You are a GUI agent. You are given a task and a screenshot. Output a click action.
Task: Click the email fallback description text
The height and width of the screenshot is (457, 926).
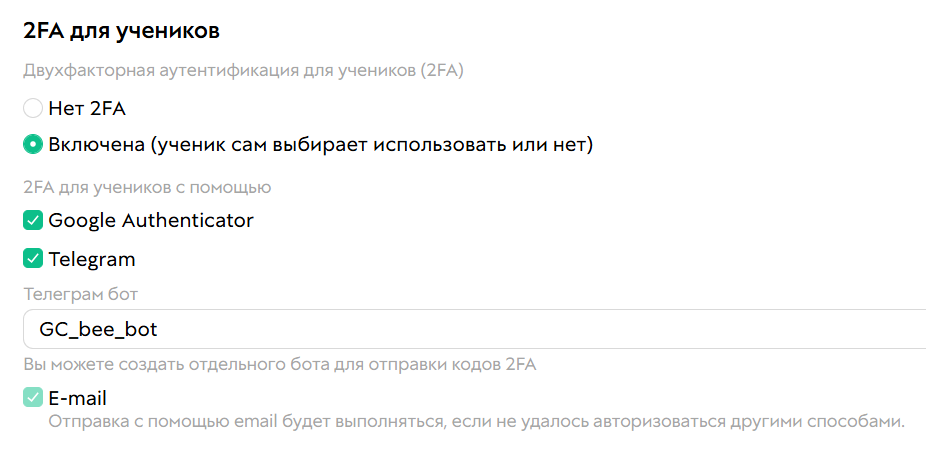click(x=476, y=421)
